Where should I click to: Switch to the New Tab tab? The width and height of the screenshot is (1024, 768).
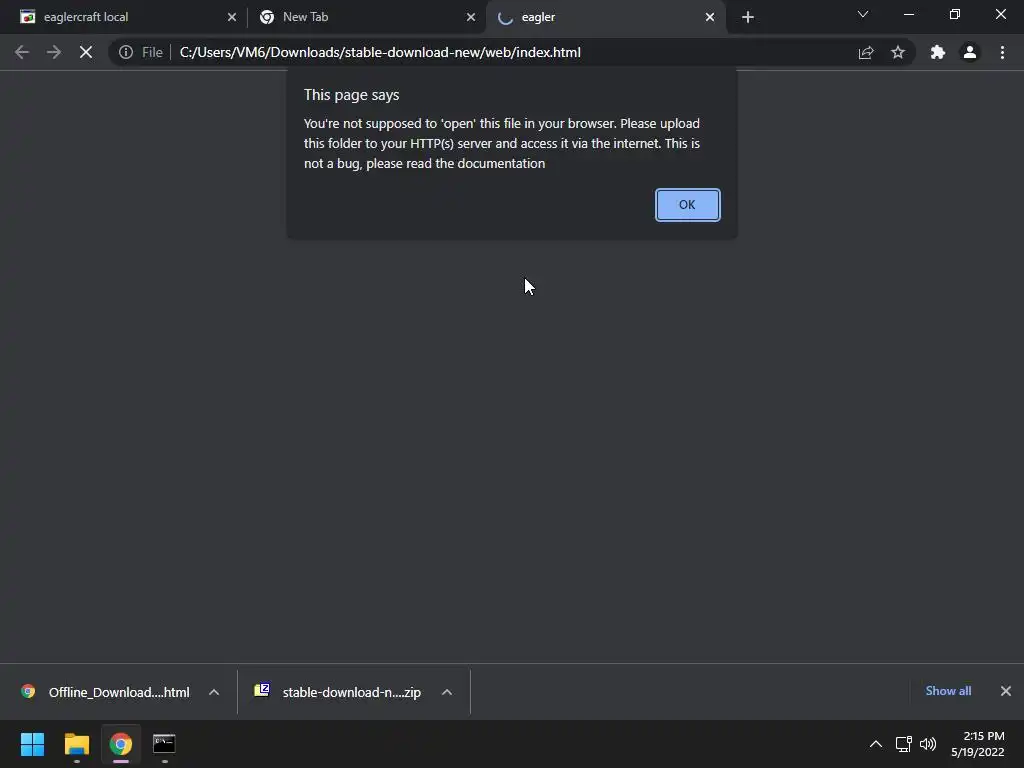pyautogui.click(x=366, y=17)
